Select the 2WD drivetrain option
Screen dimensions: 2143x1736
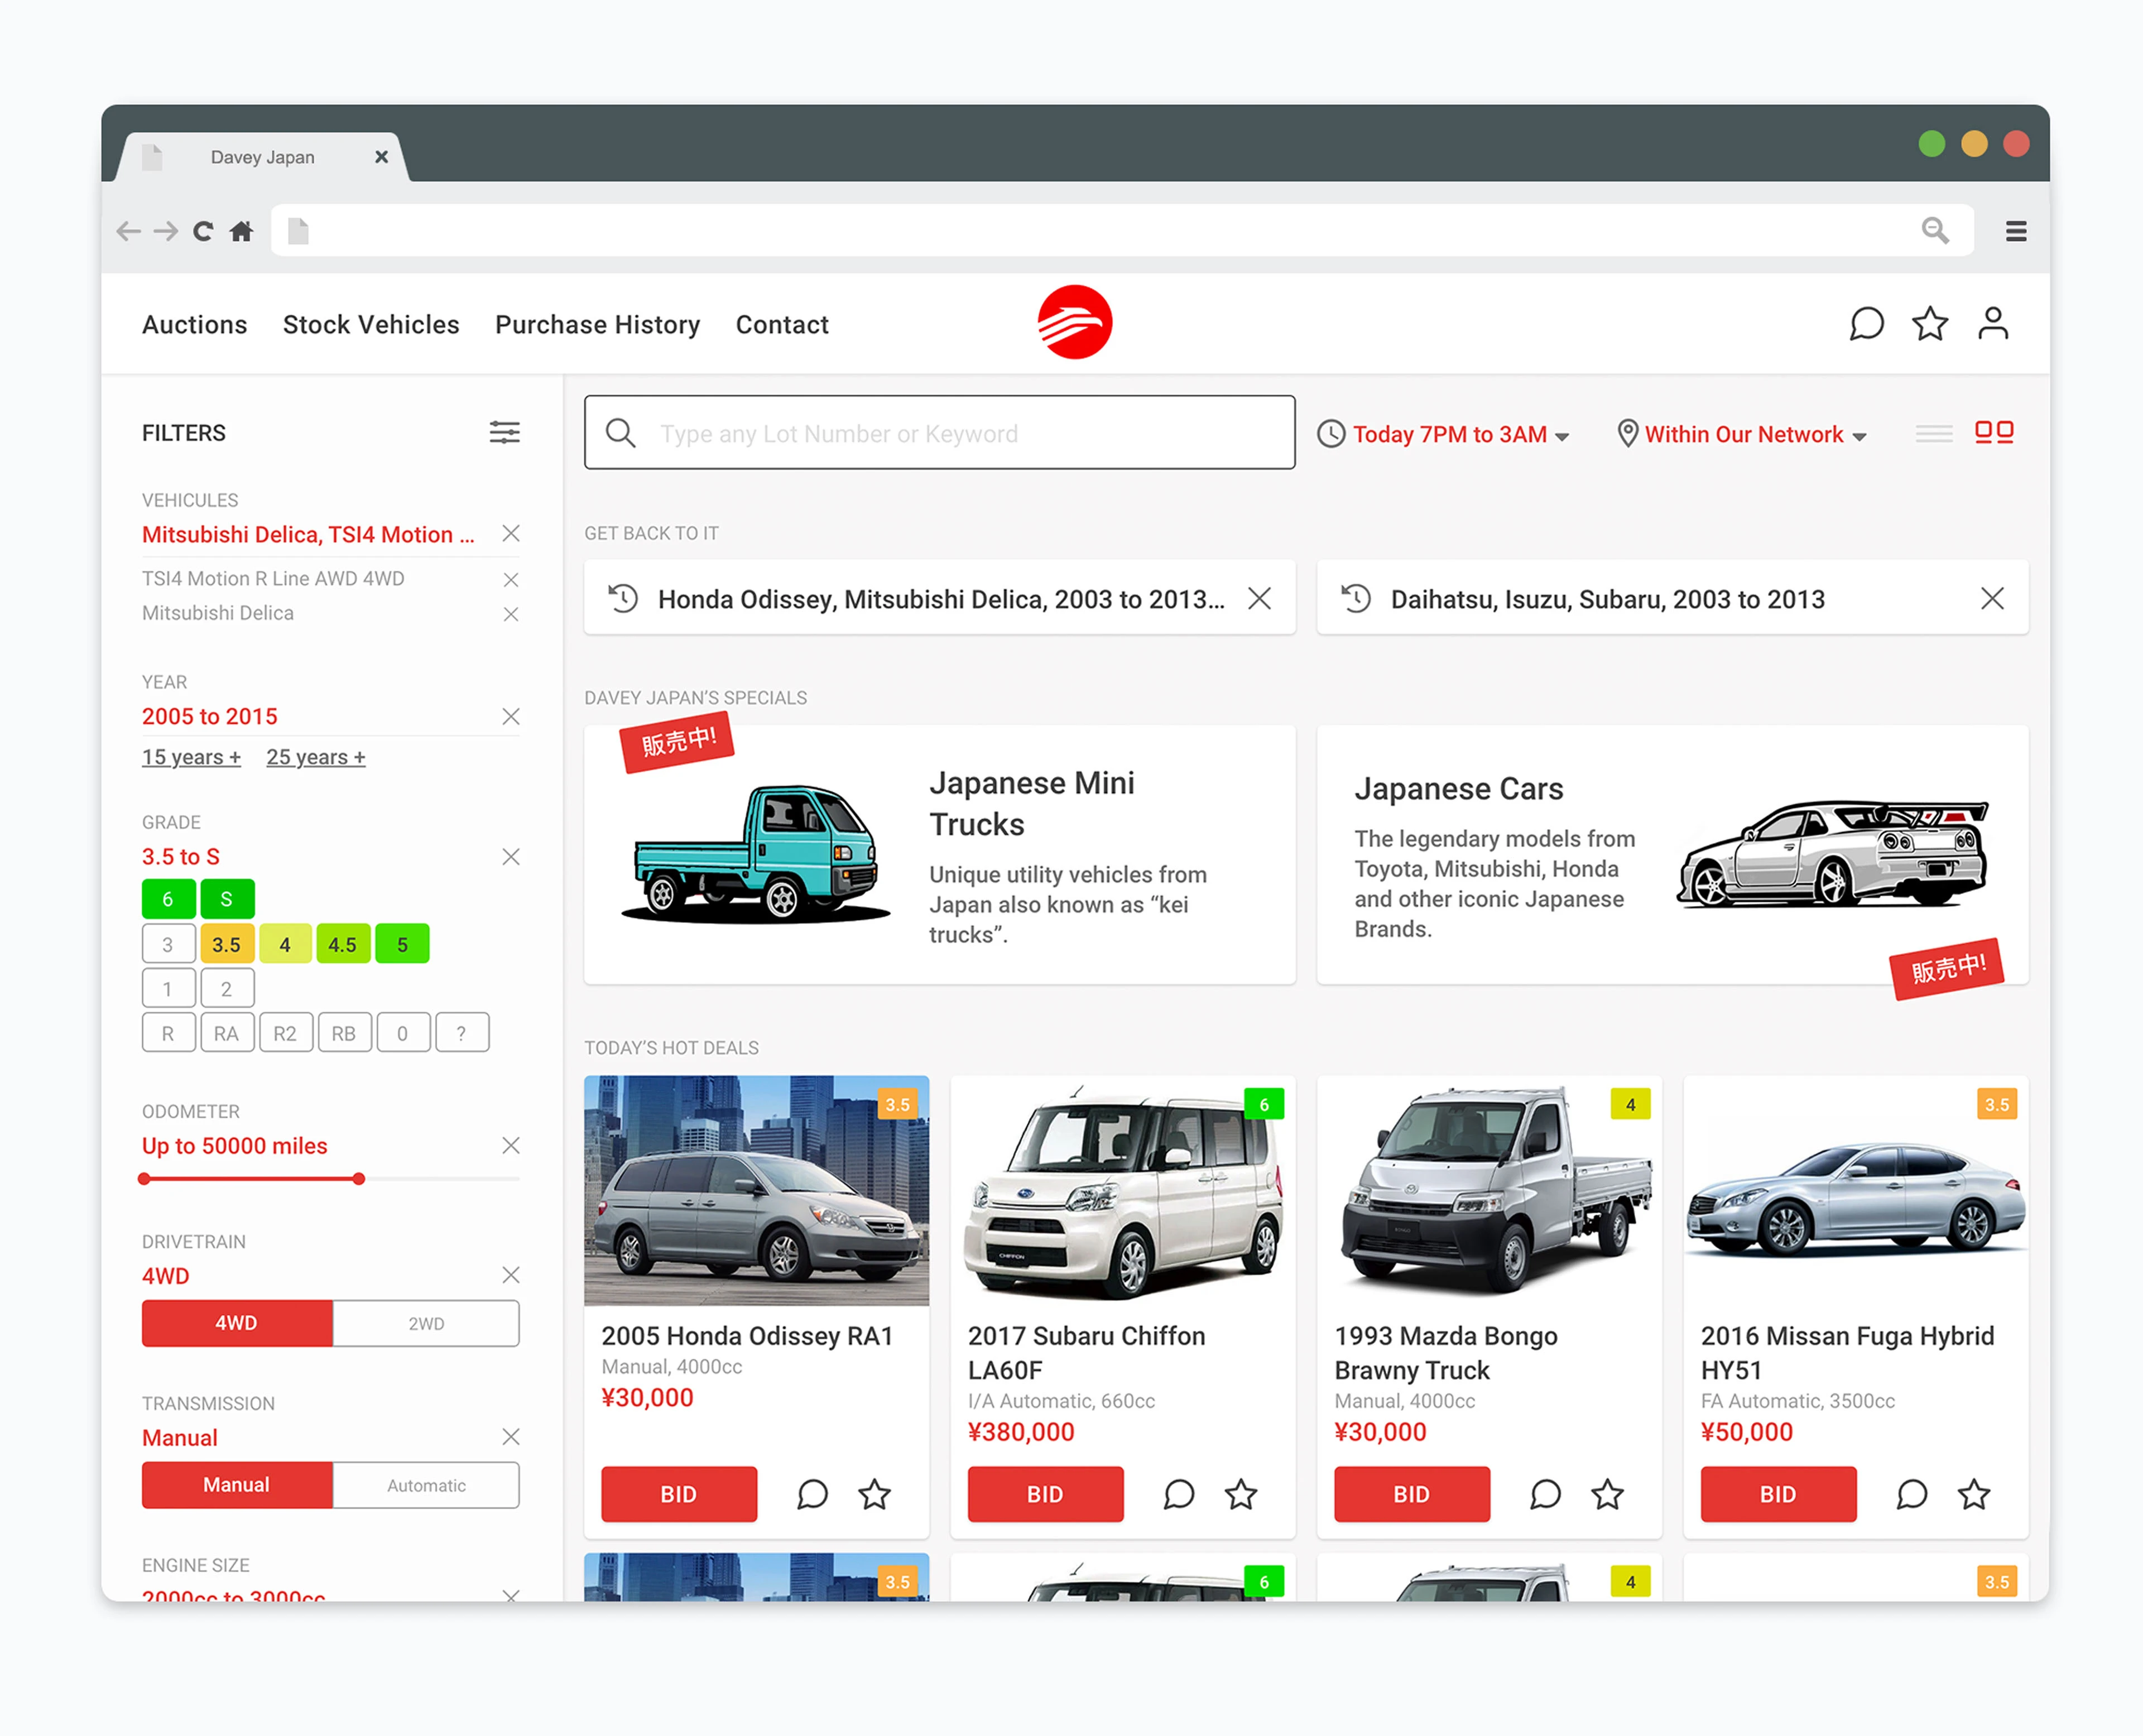[x=426, y=1323]
